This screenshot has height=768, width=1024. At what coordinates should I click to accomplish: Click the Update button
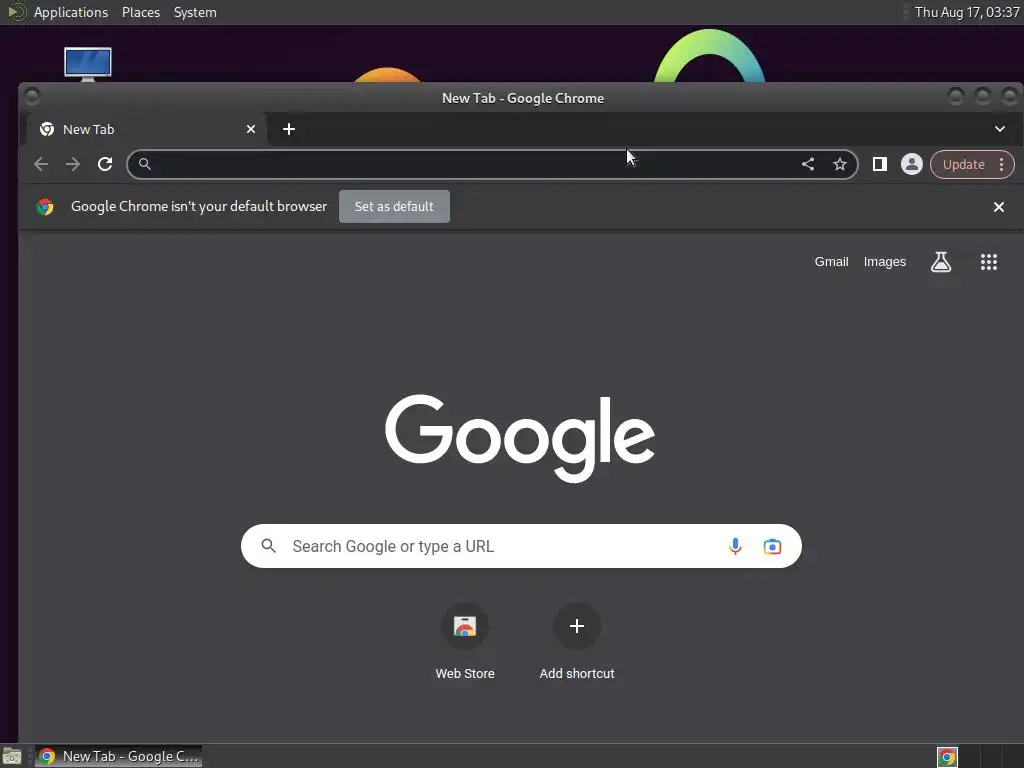pos(963,165)
